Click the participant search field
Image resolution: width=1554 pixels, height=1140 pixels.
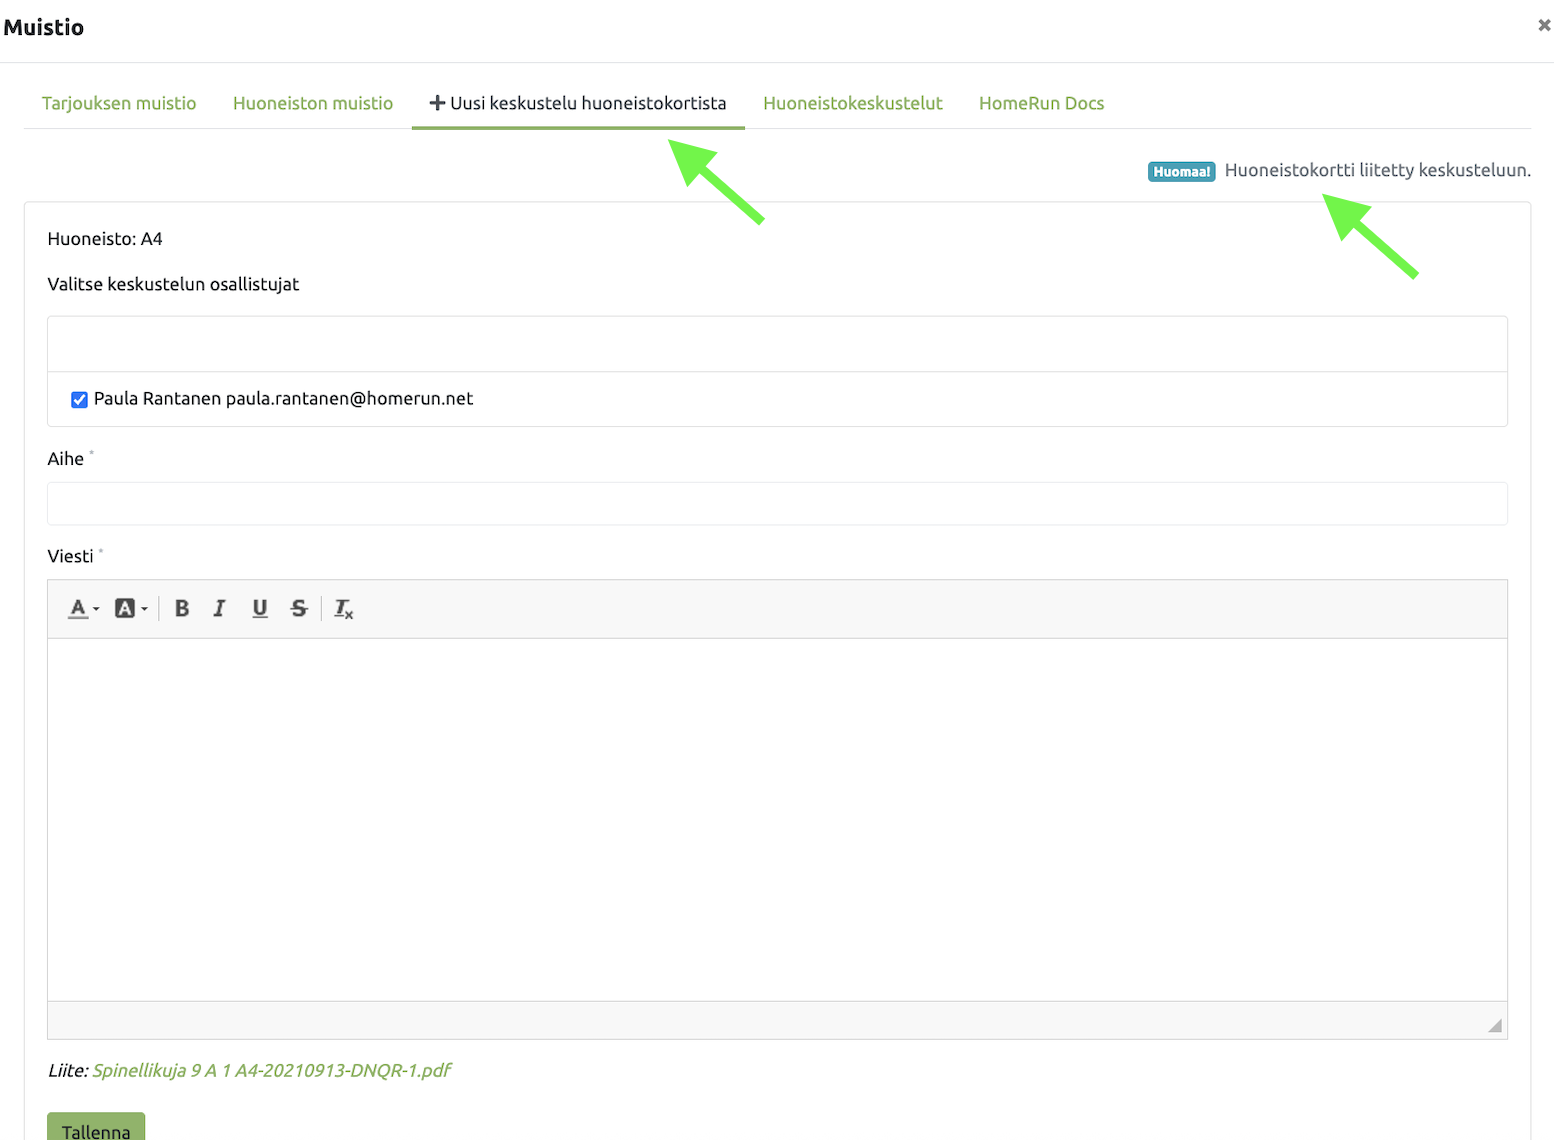pos(777,344)
